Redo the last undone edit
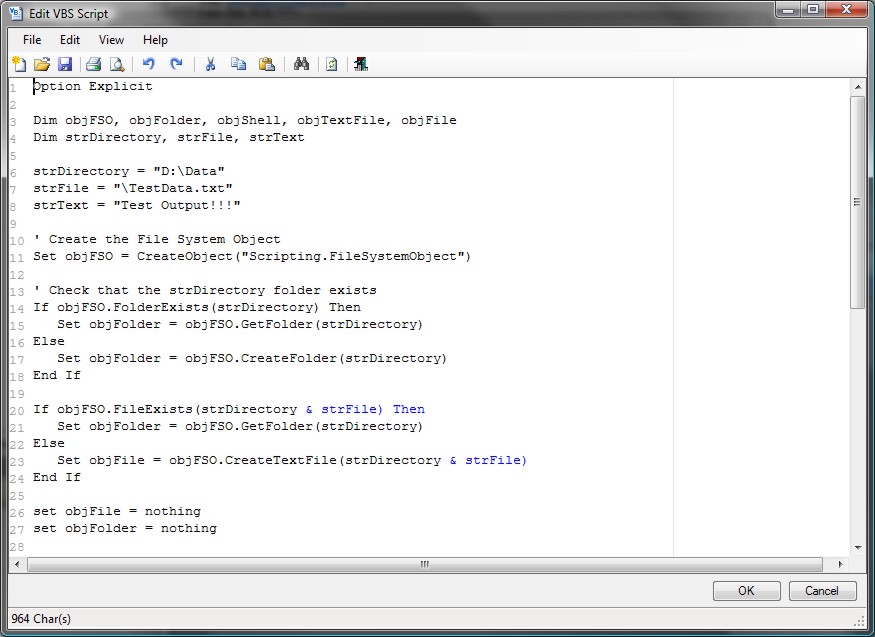 (x=177, y=64)
